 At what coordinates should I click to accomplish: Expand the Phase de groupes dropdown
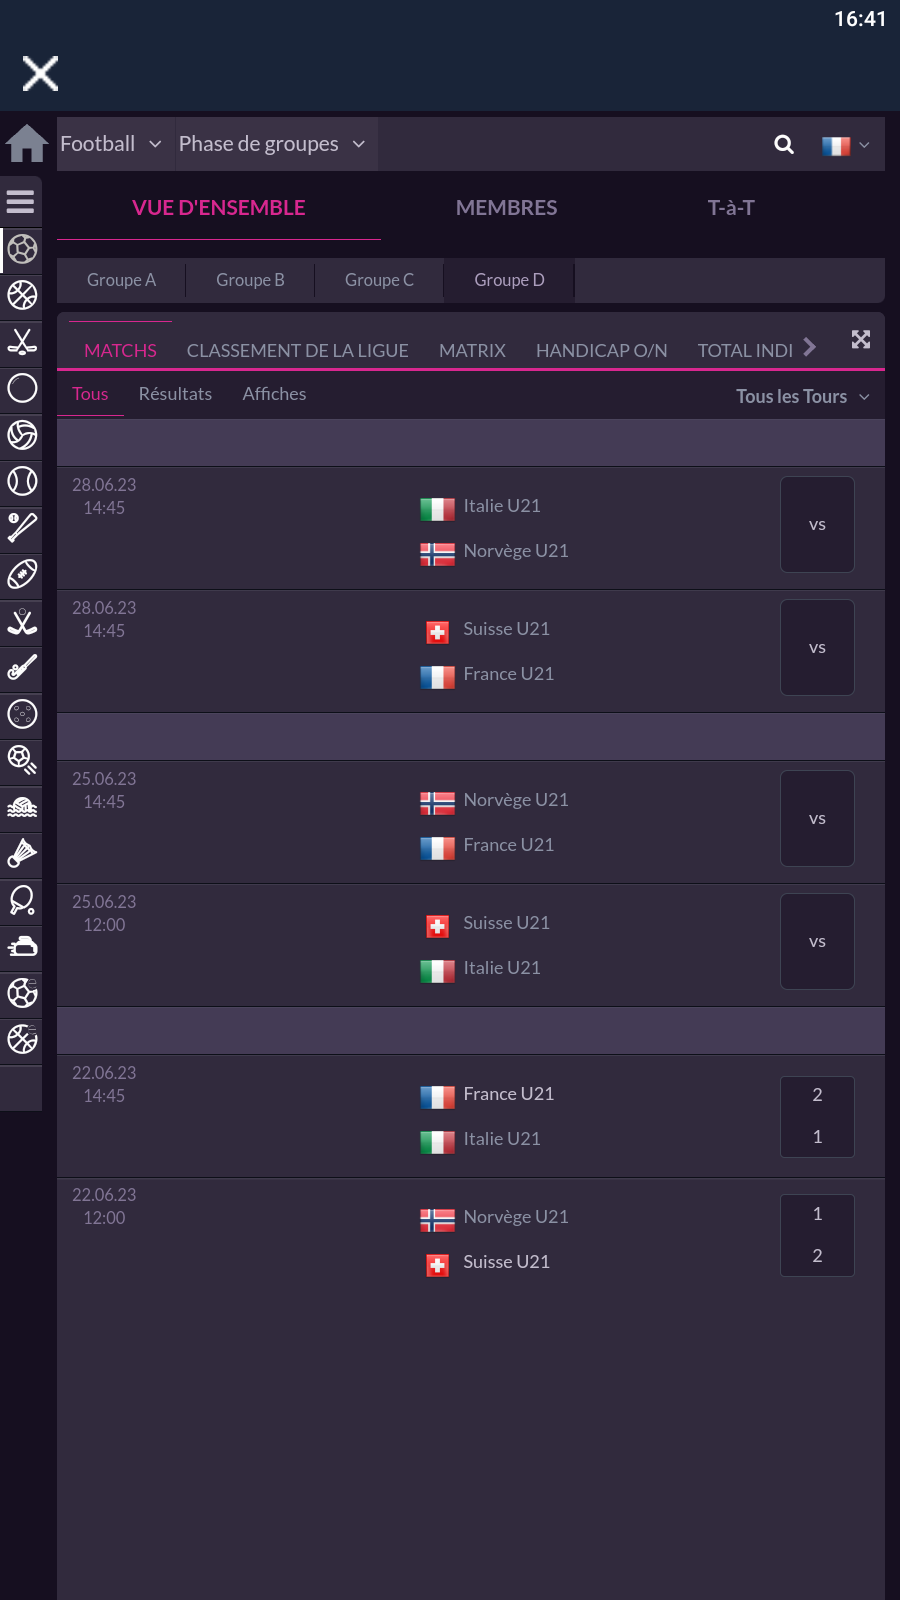[x=272, y=144]
